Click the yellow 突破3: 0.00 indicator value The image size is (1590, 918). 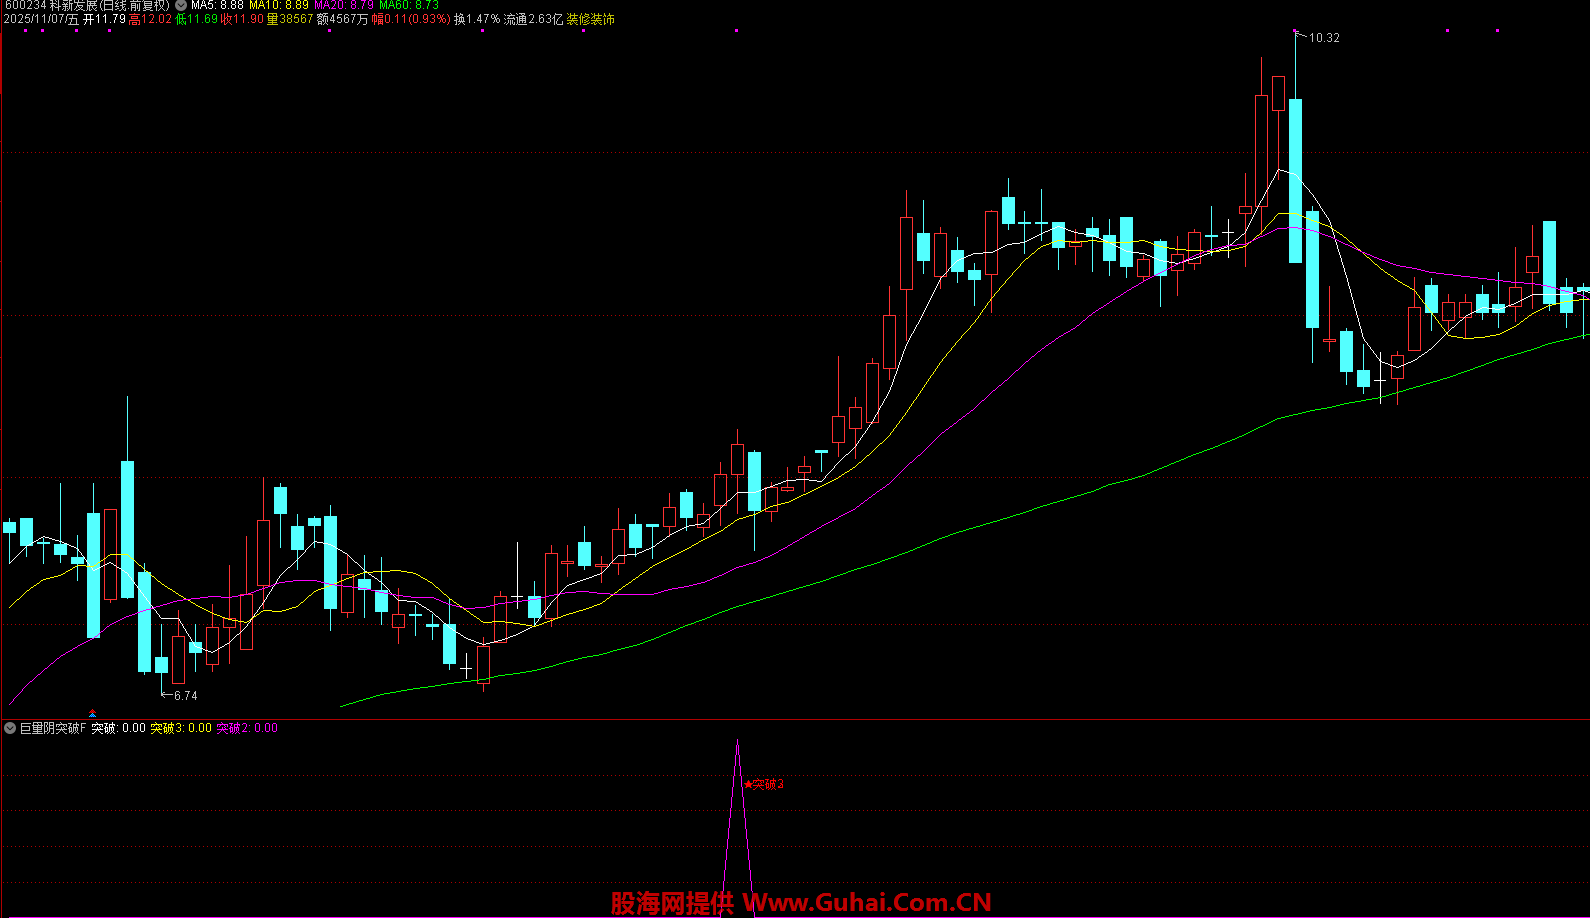coord(181,728)
